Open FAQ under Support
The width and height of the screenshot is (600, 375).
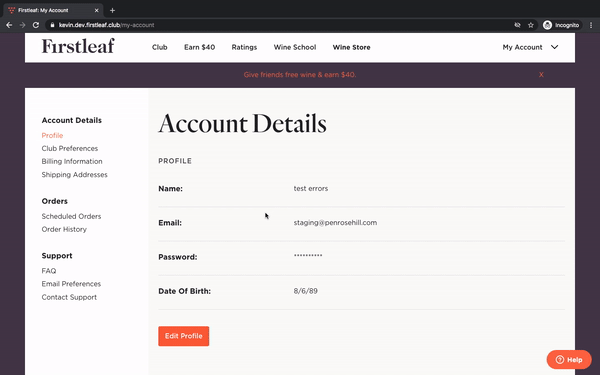[x=49, y=271]
